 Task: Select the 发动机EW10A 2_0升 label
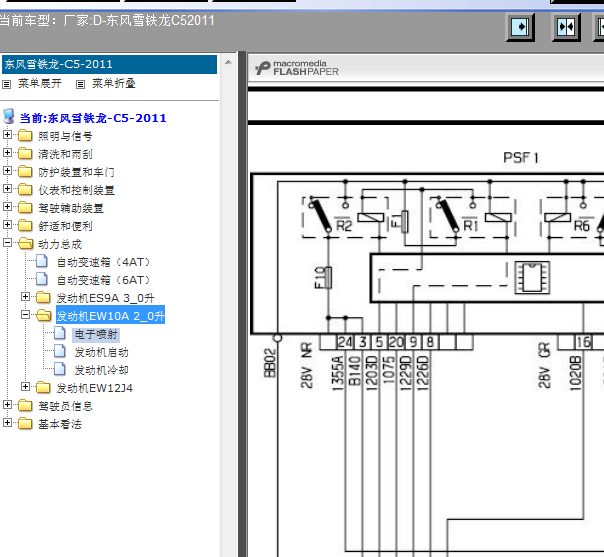click(111, 315)
